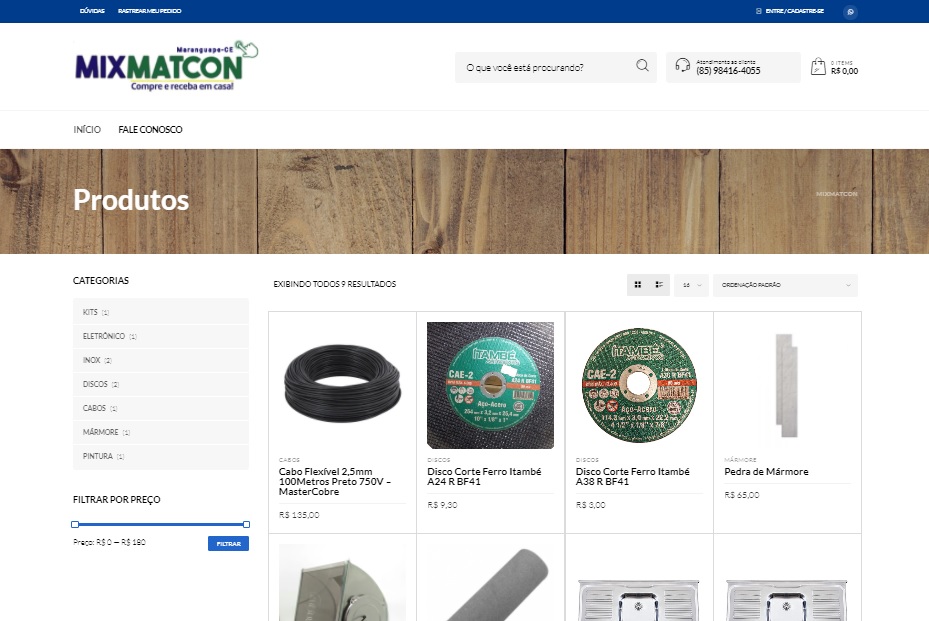The width and height of the screenshot is (929, 621).
Task: Open the Rastrear Meu Pedido link
Action: pyautogui.click(x=150, y=11)
